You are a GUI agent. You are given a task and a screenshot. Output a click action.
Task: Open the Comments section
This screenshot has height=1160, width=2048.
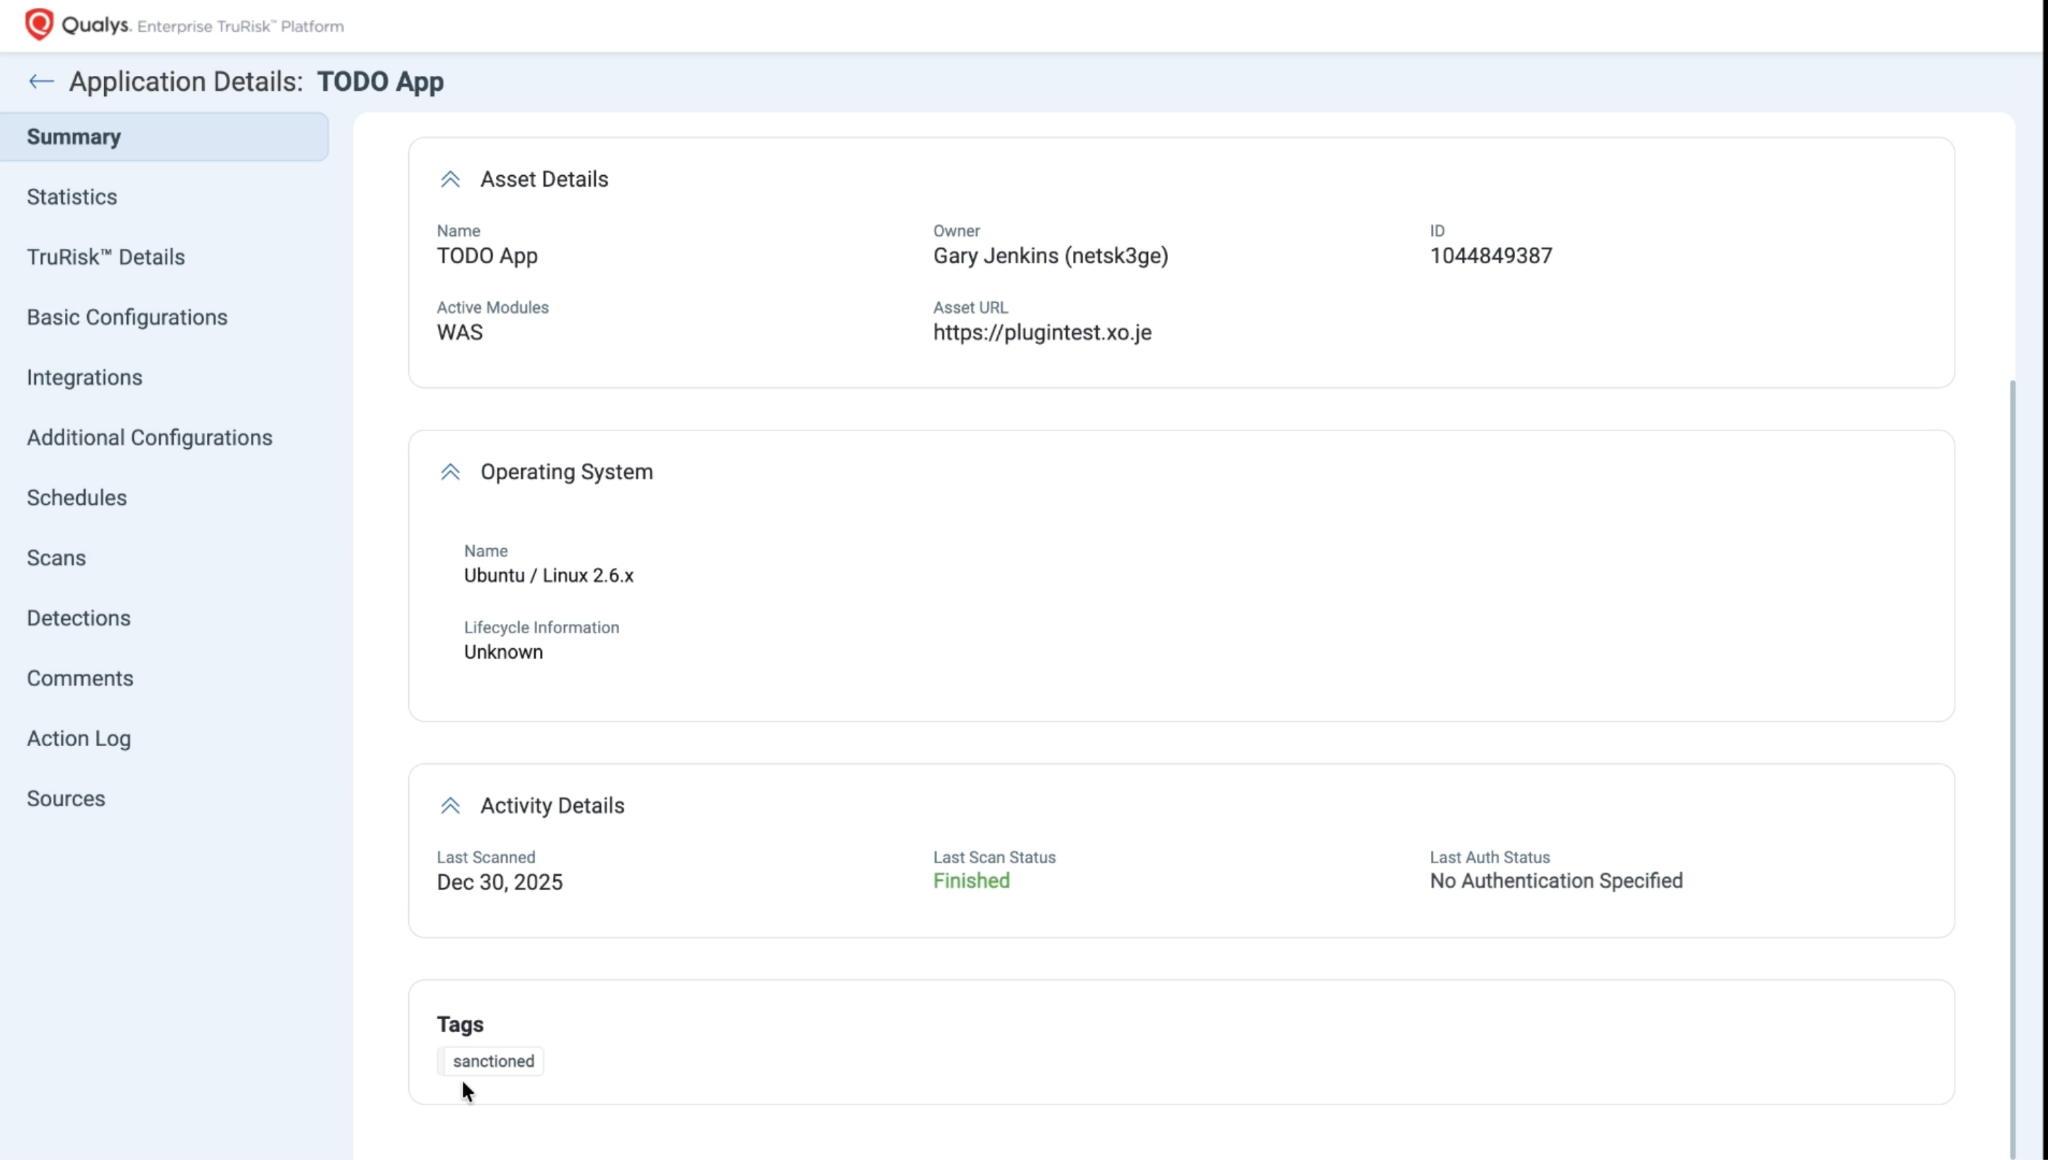pyautogui.click(x=80, y=678)
